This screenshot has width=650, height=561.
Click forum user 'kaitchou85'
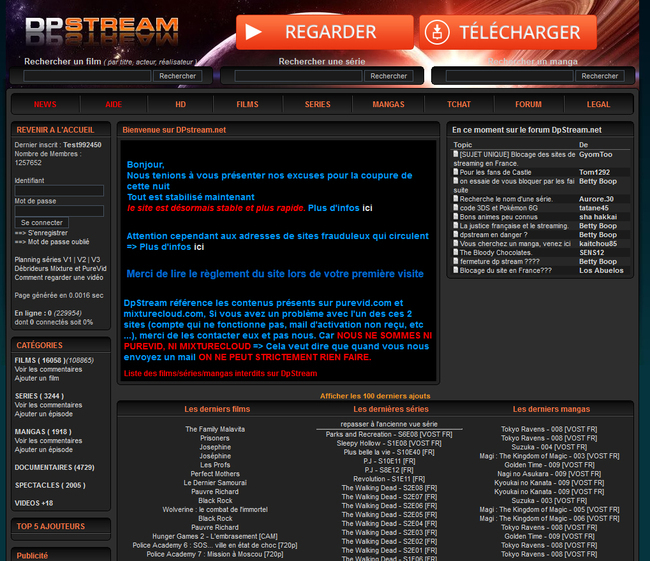tap(598, 243)
